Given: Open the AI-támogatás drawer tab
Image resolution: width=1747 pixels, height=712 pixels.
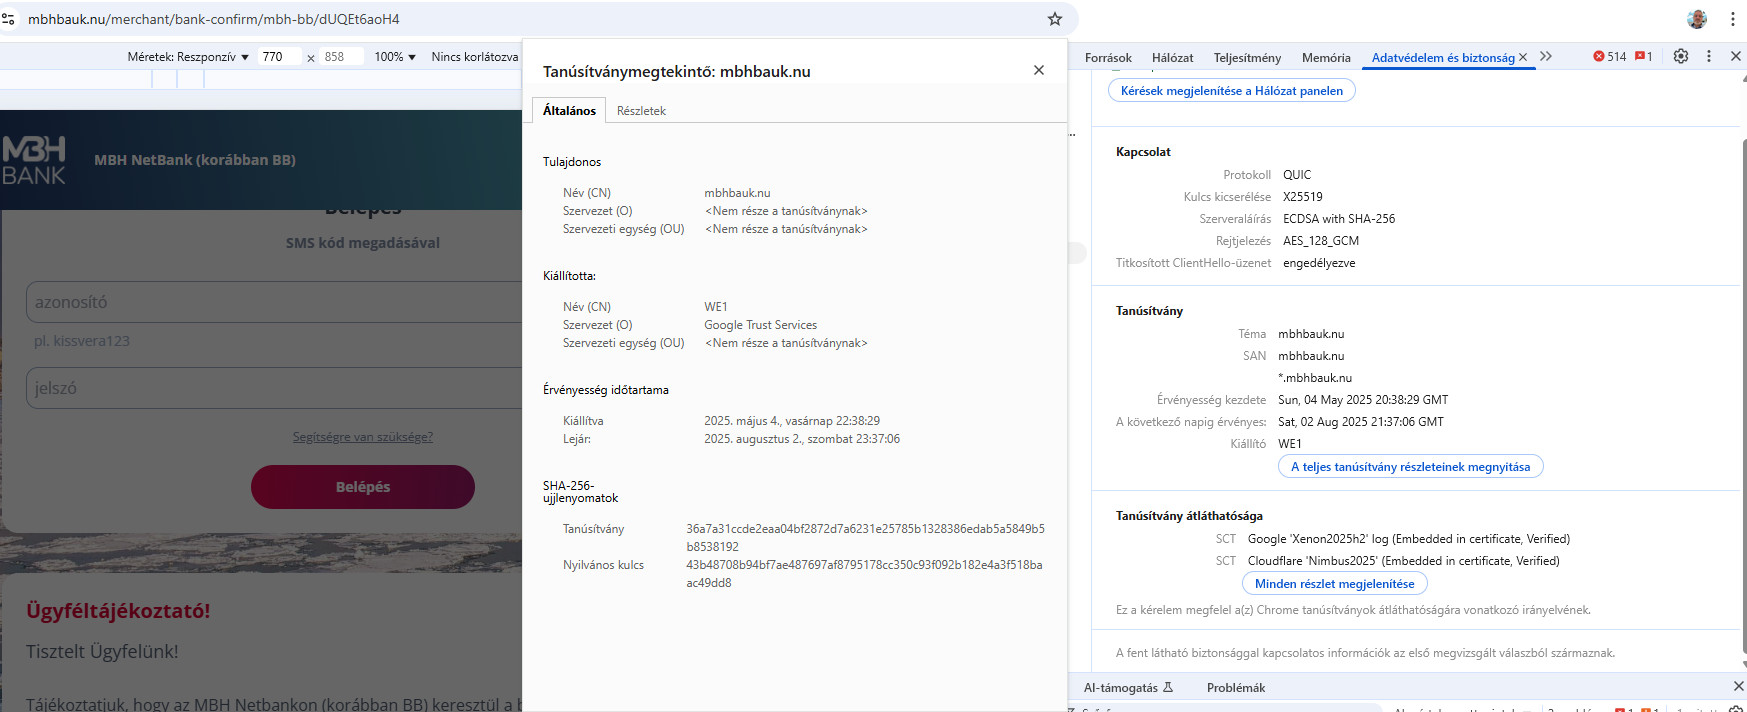Looking at the screenshot, I should click(1128, 687).
